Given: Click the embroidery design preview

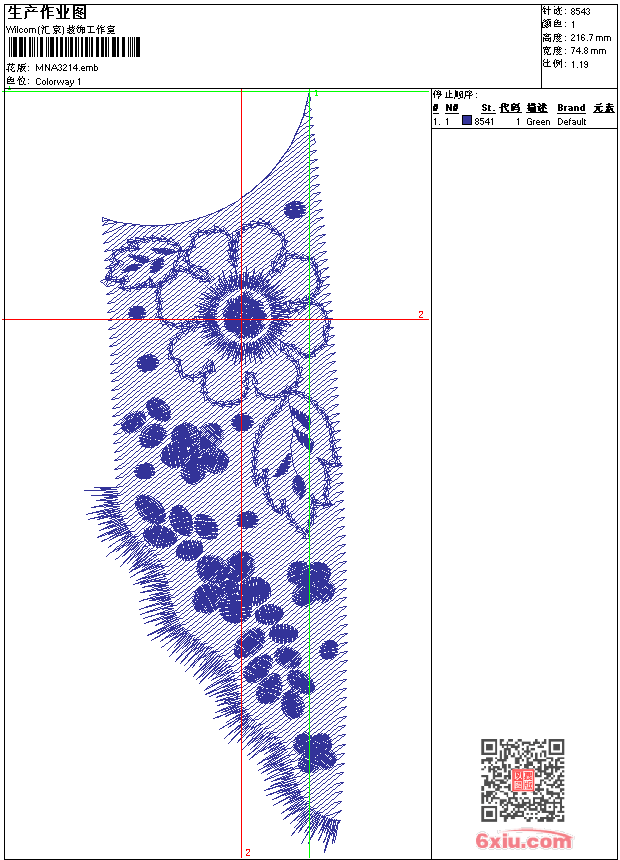Looking at the screenshot, I should pyautogui.click(x=217, y=472).
